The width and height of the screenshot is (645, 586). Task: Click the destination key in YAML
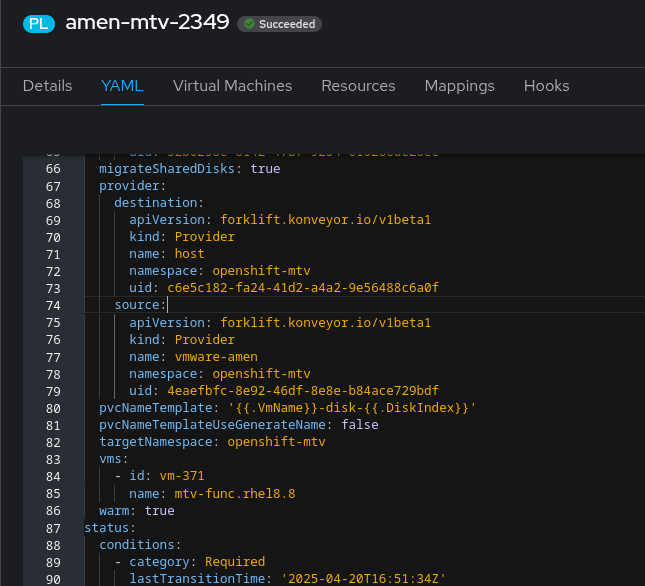click(x=156, y=203)
